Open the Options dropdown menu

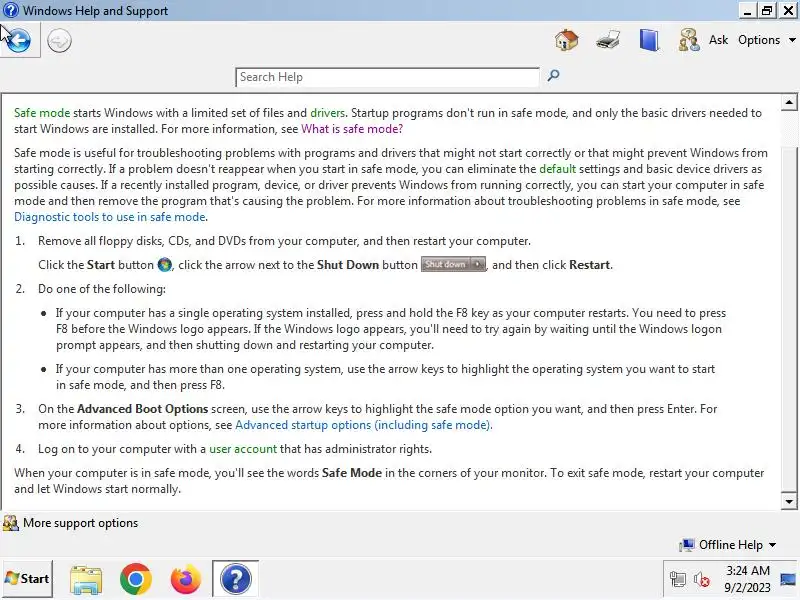coord(766,40)
